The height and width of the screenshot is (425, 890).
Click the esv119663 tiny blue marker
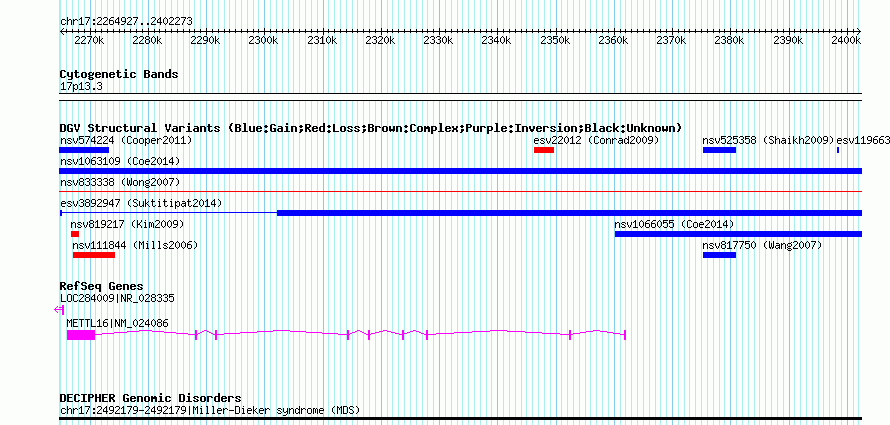(x=838, y=150)
